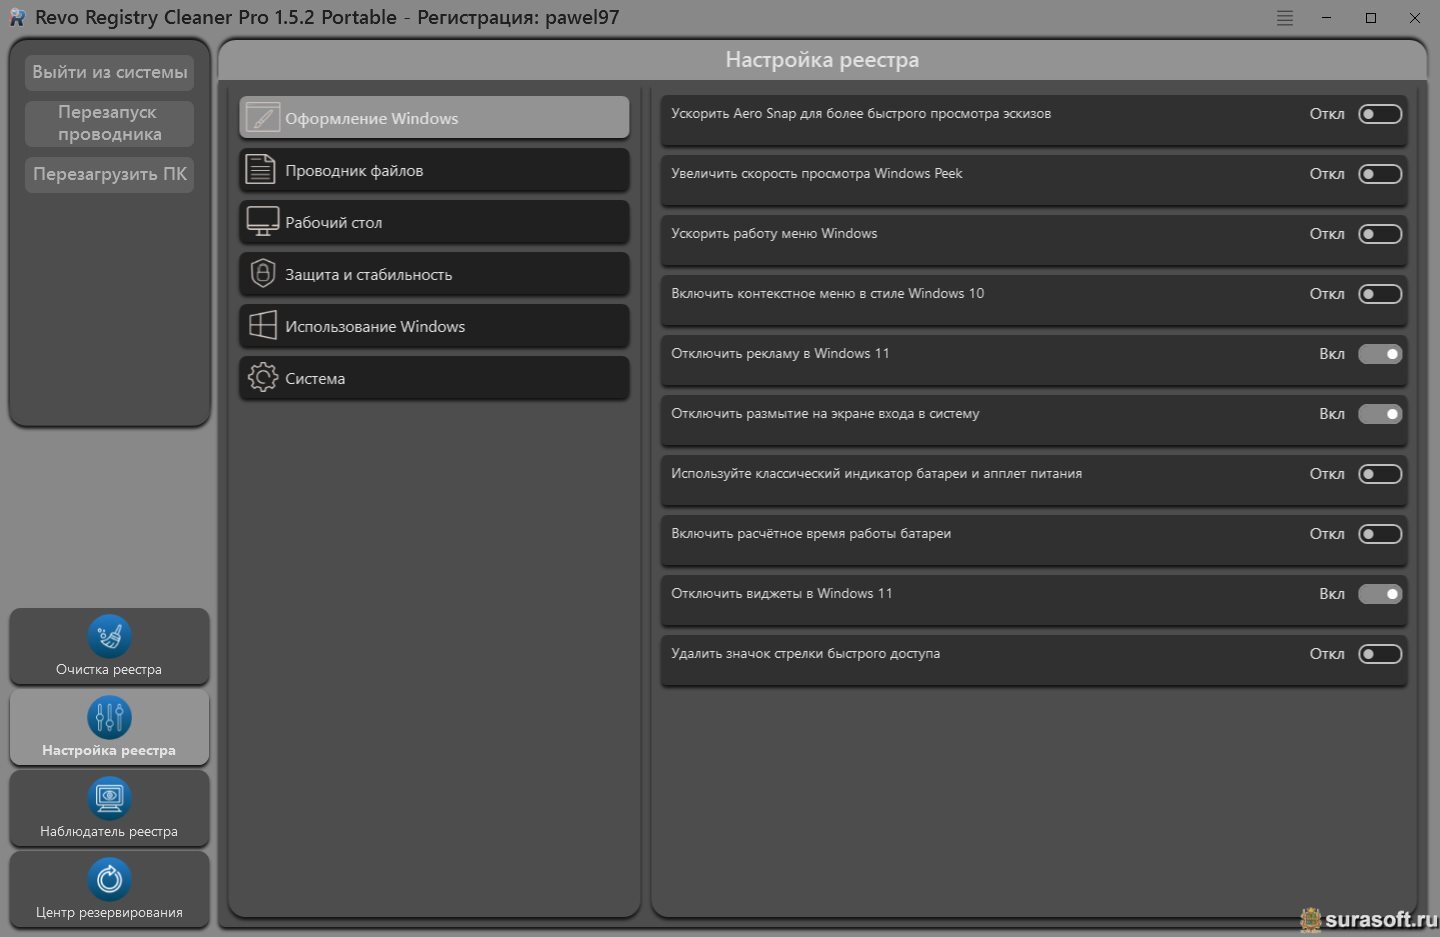The image size is (1440, 937).
Task: Click the broom icon for Очистка реестра
Action: point(109,636)
